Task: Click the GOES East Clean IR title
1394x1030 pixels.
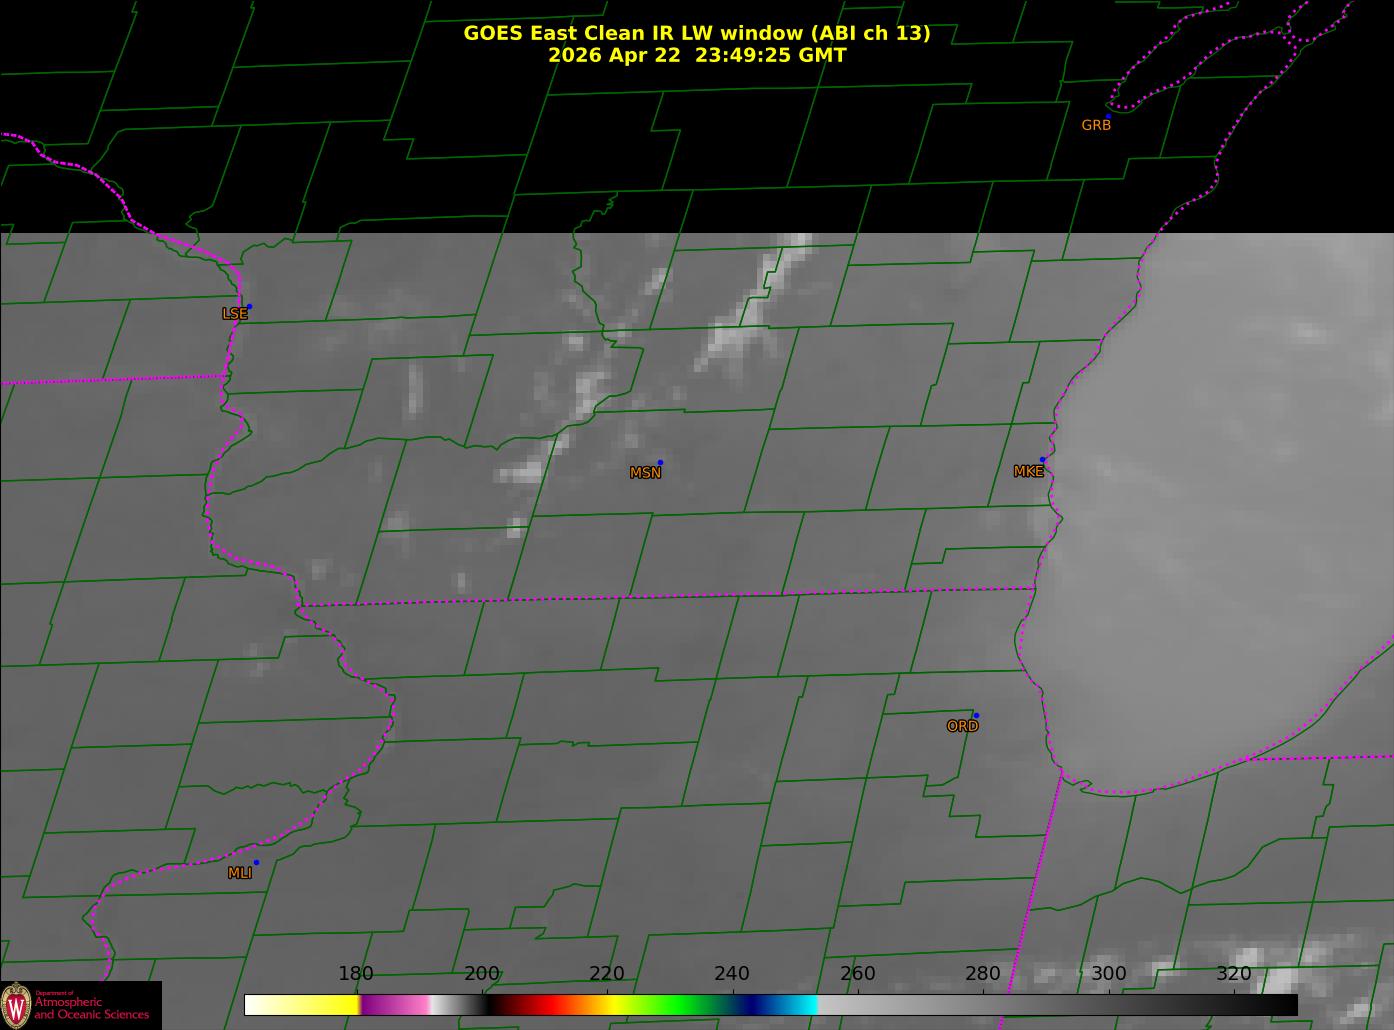Action: coord(696,33)
